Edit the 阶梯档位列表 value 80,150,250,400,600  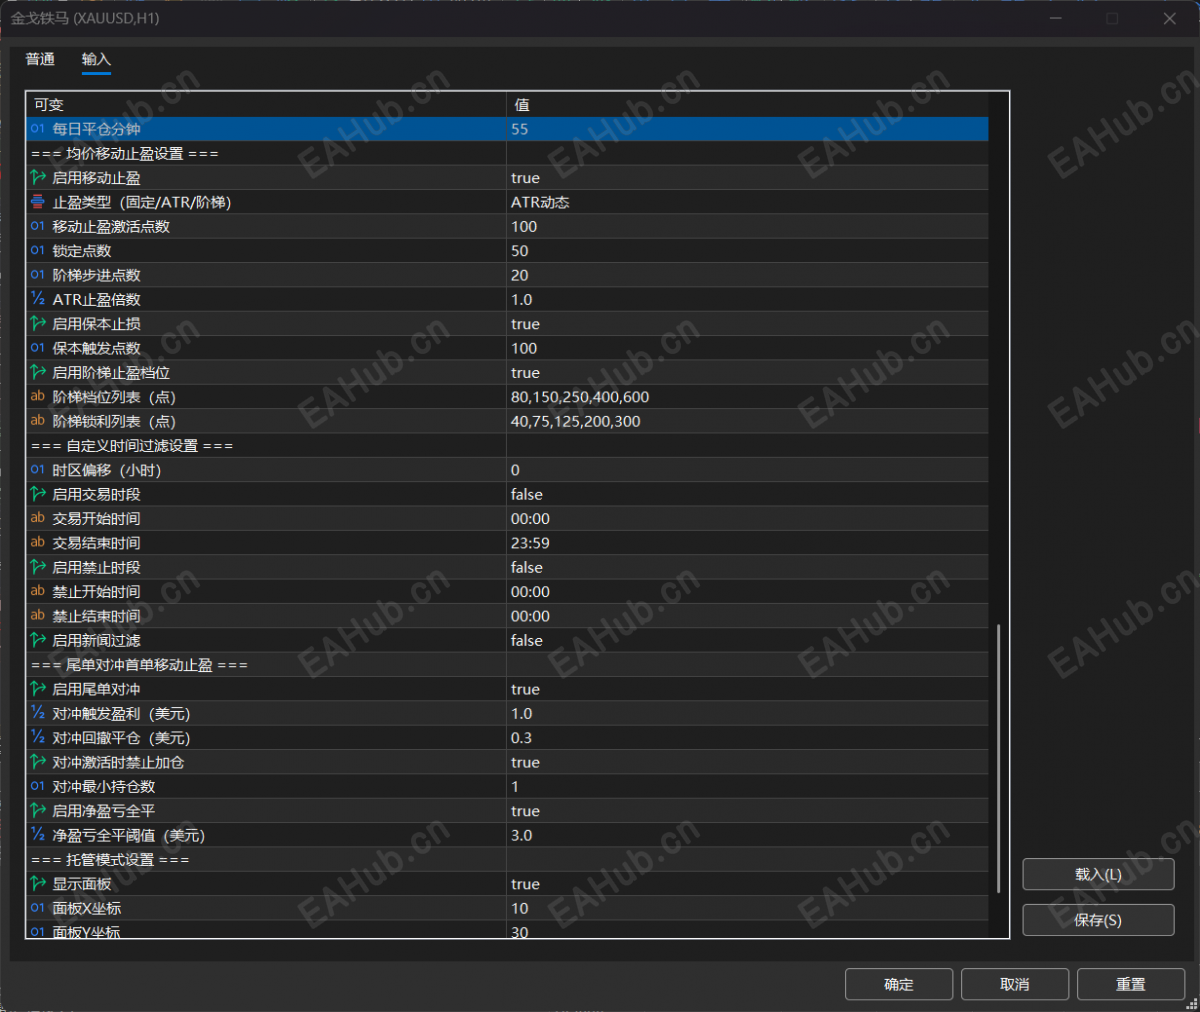click(747, 397)
